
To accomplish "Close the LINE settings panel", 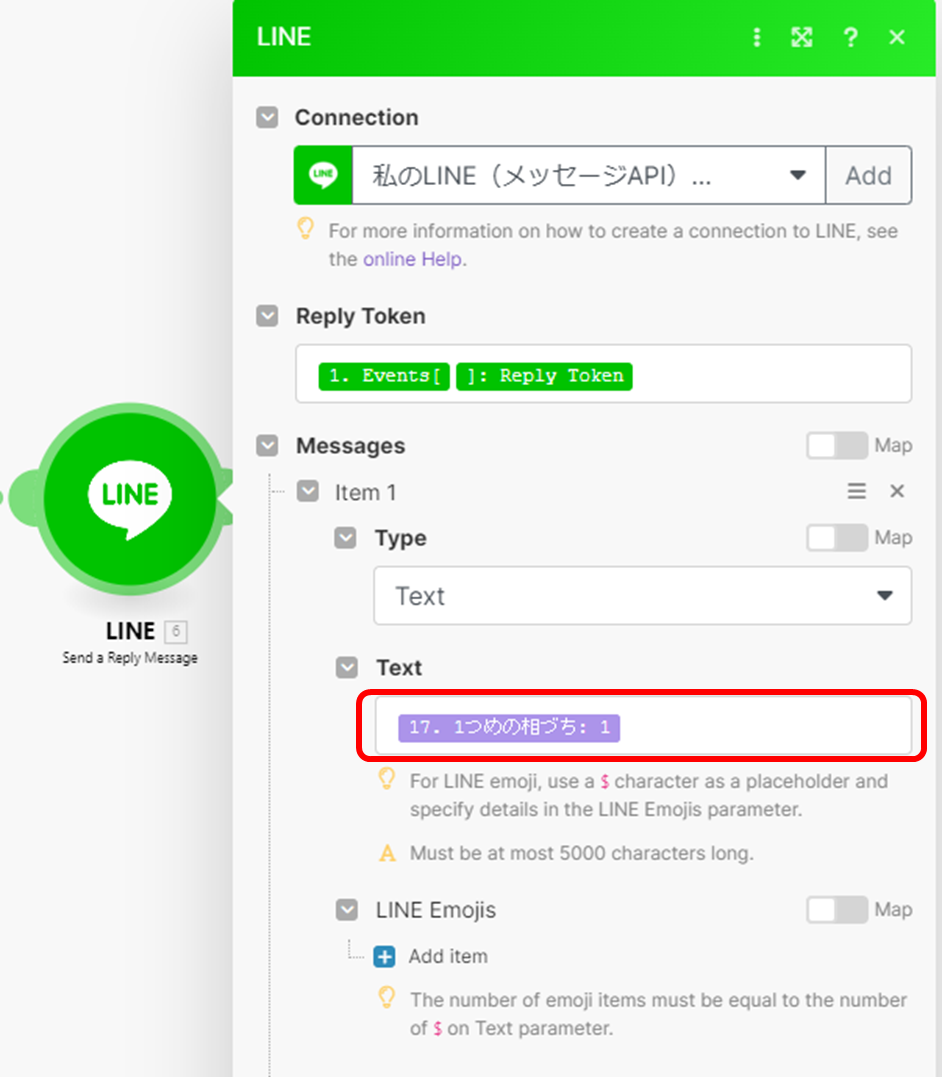I will 897,37.
